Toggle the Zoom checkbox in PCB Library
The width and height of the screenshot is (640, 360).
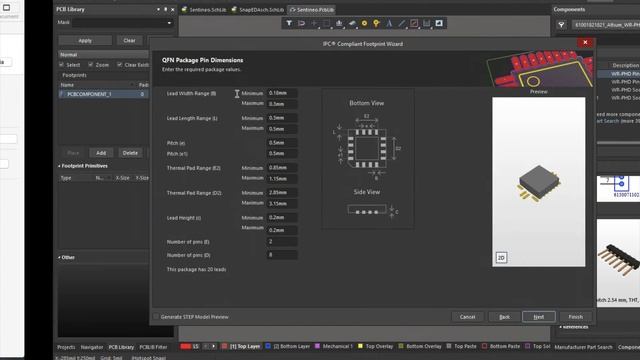pos(91,64)
